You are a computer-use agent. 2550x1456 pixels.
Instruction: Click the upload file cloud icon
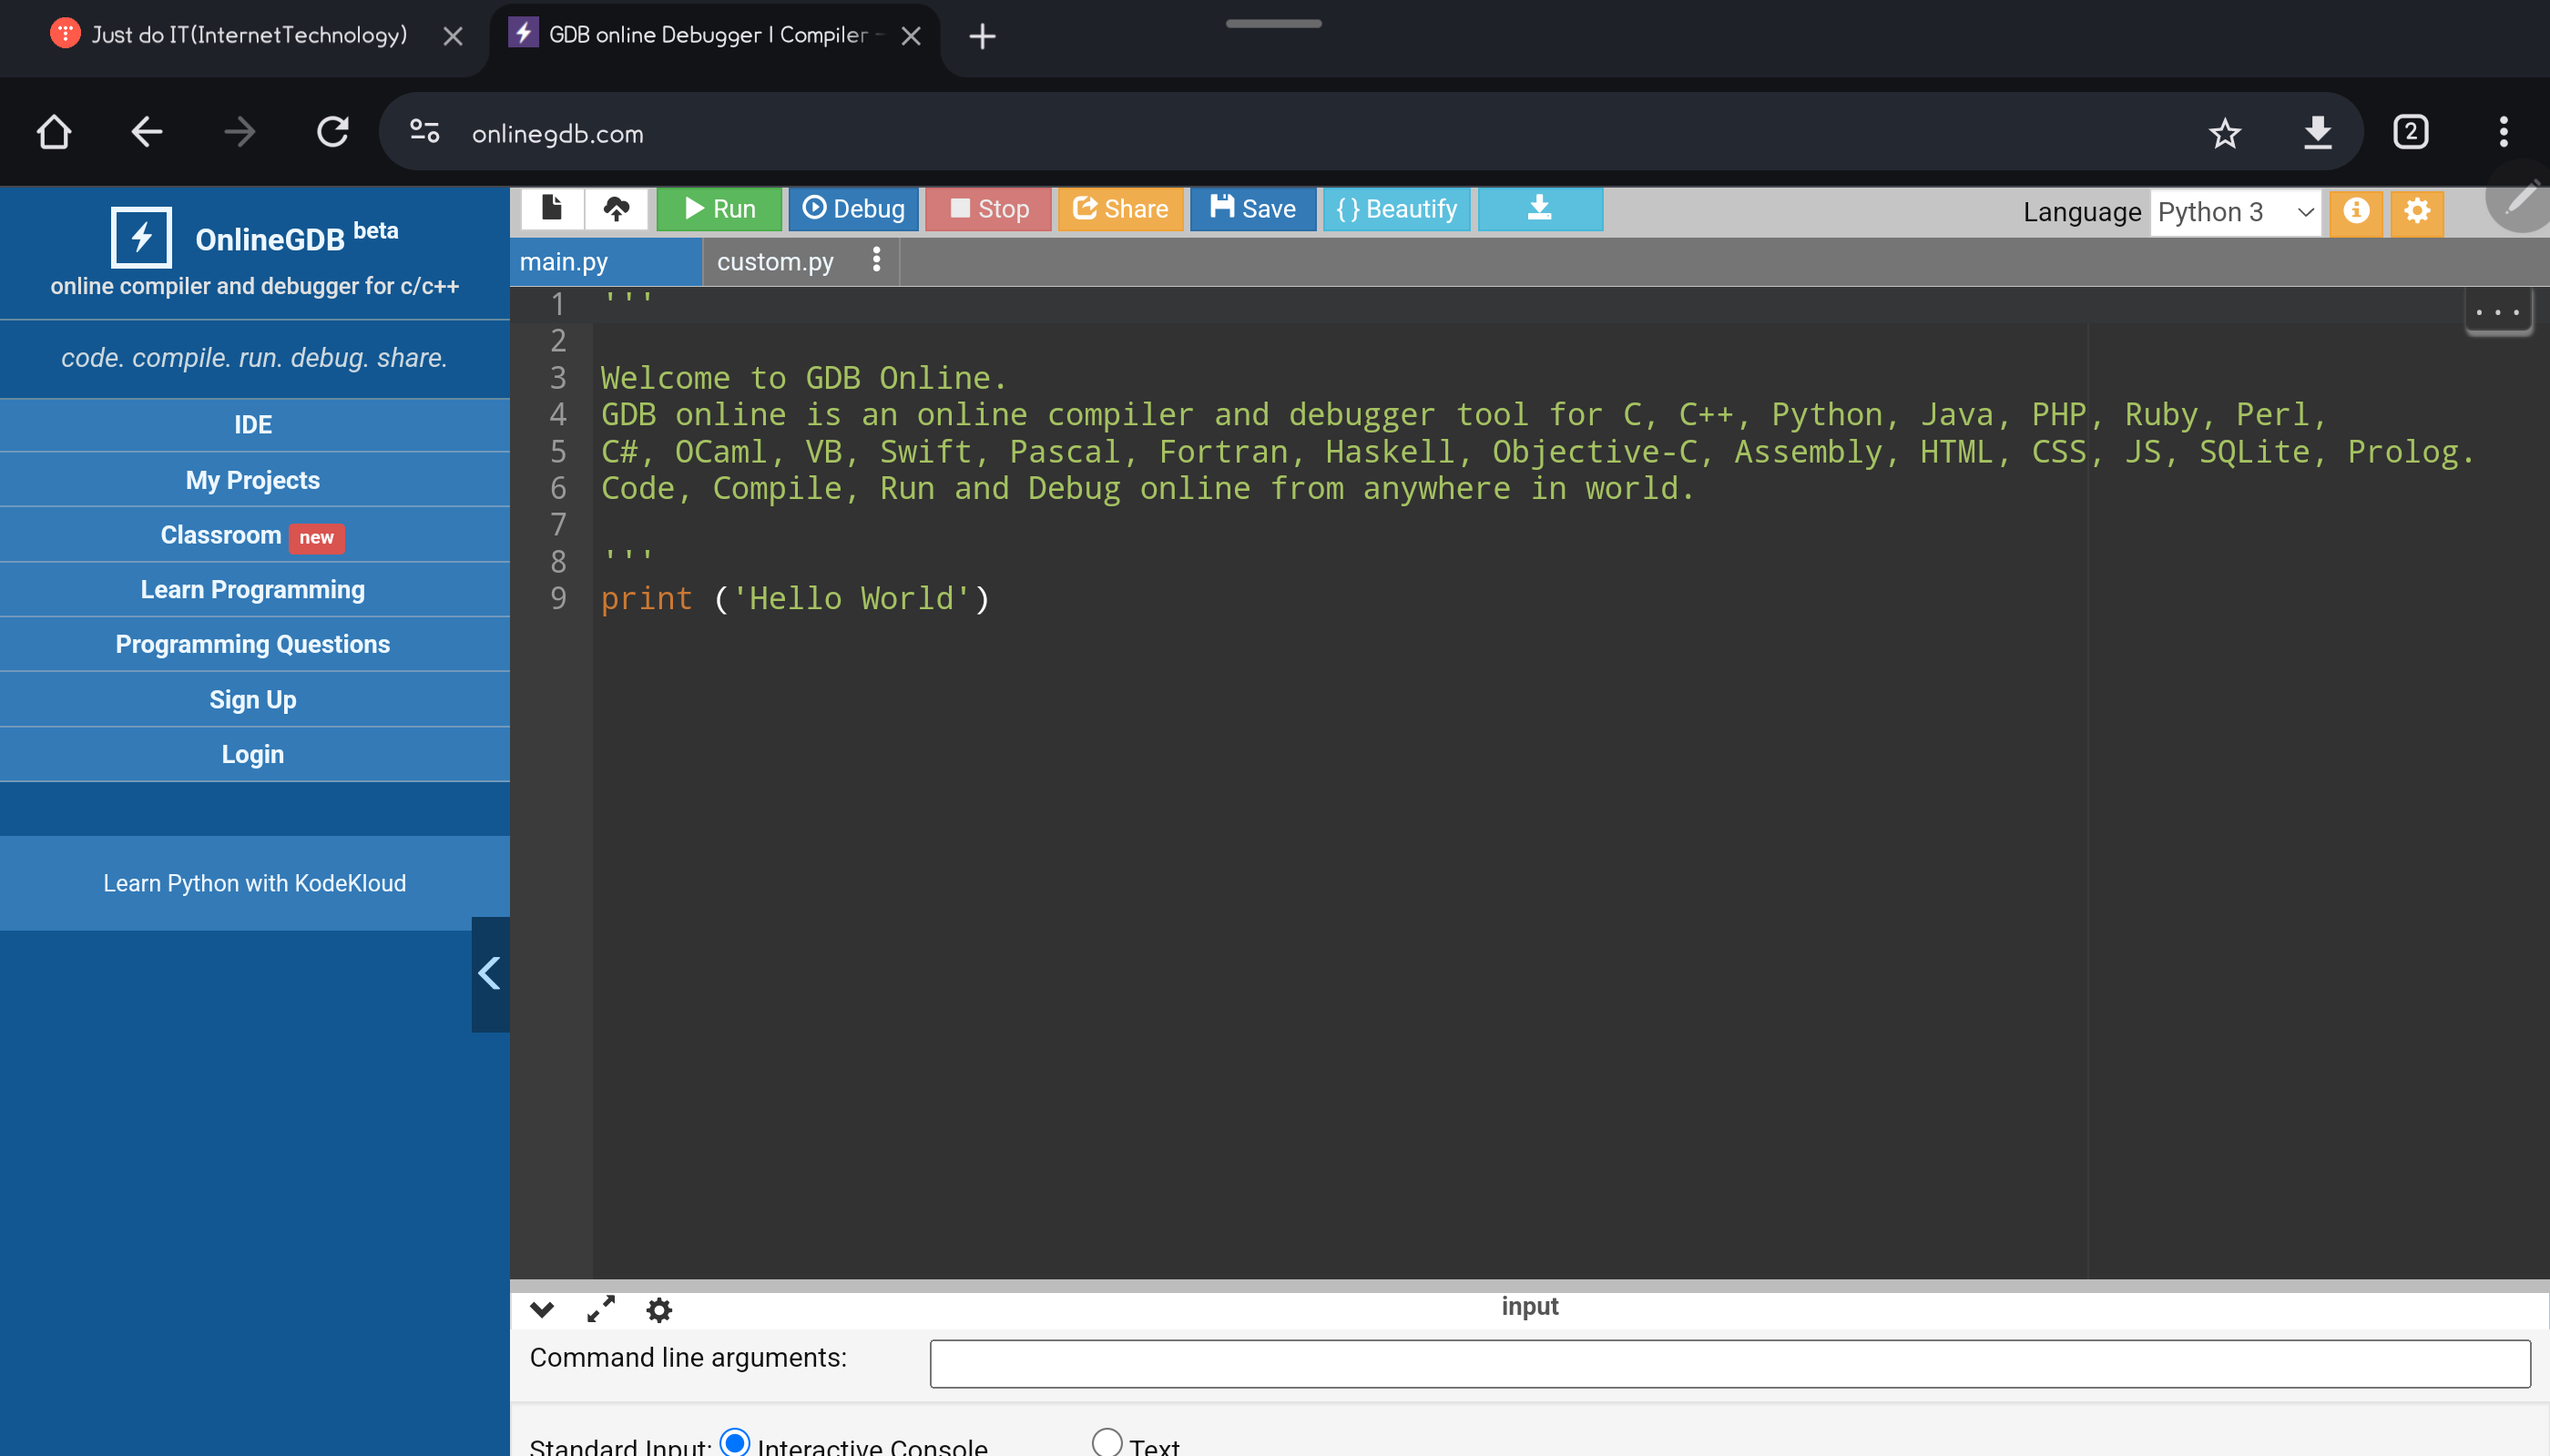616,209
